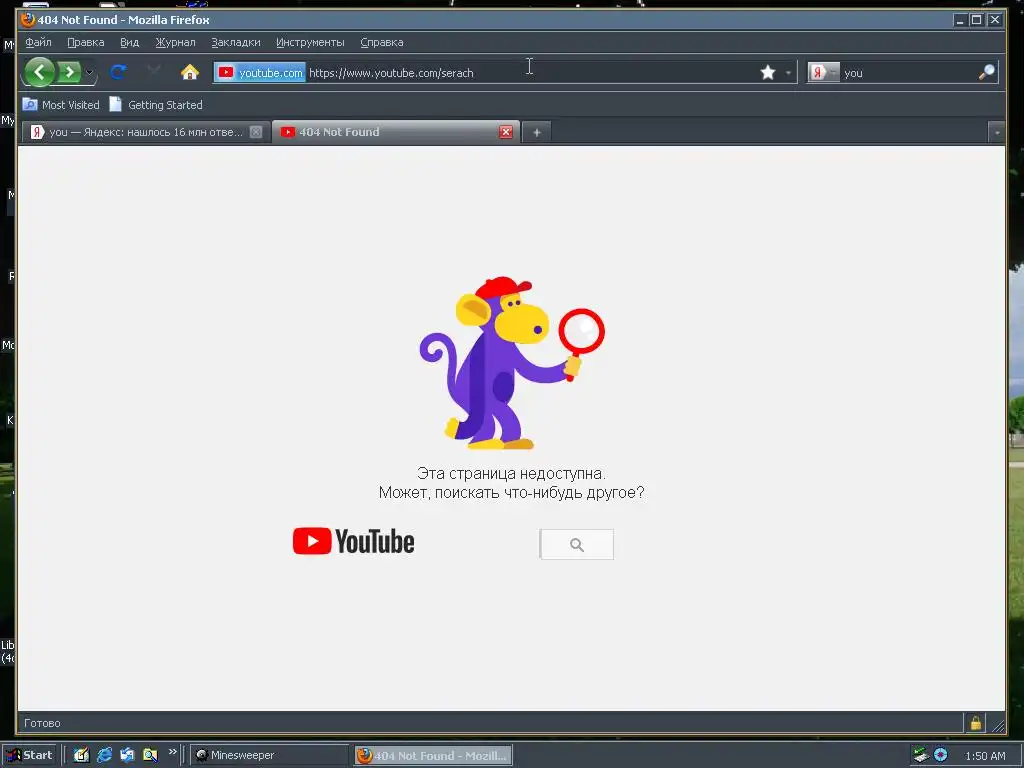Minimize the Firefox window
The image size is (1024, 768).
960,20
